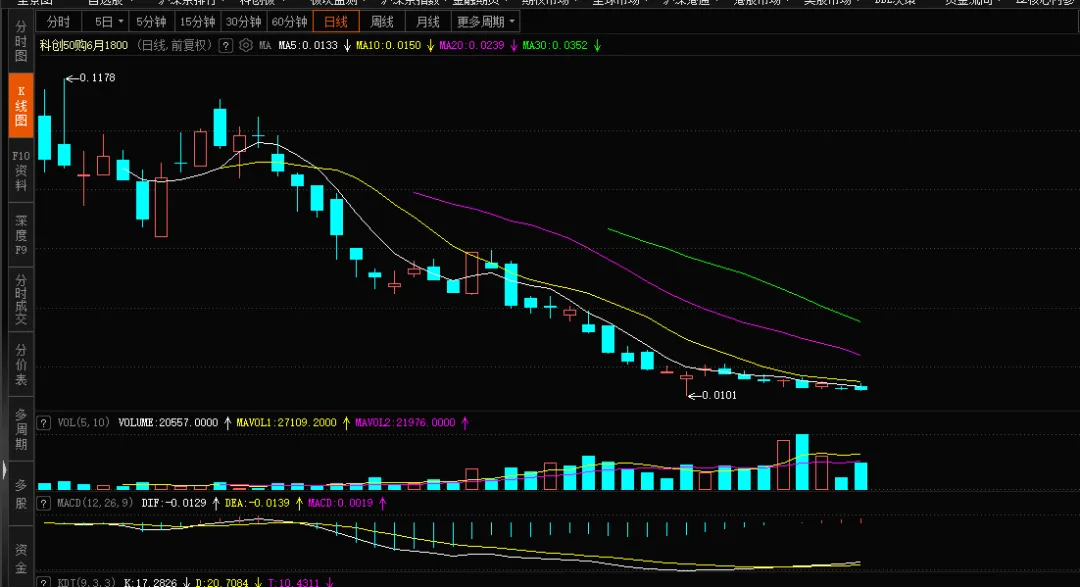Switch chart to 60分钟 period
The width and height of the screenshot is (1080, 587).
point(289,22)
